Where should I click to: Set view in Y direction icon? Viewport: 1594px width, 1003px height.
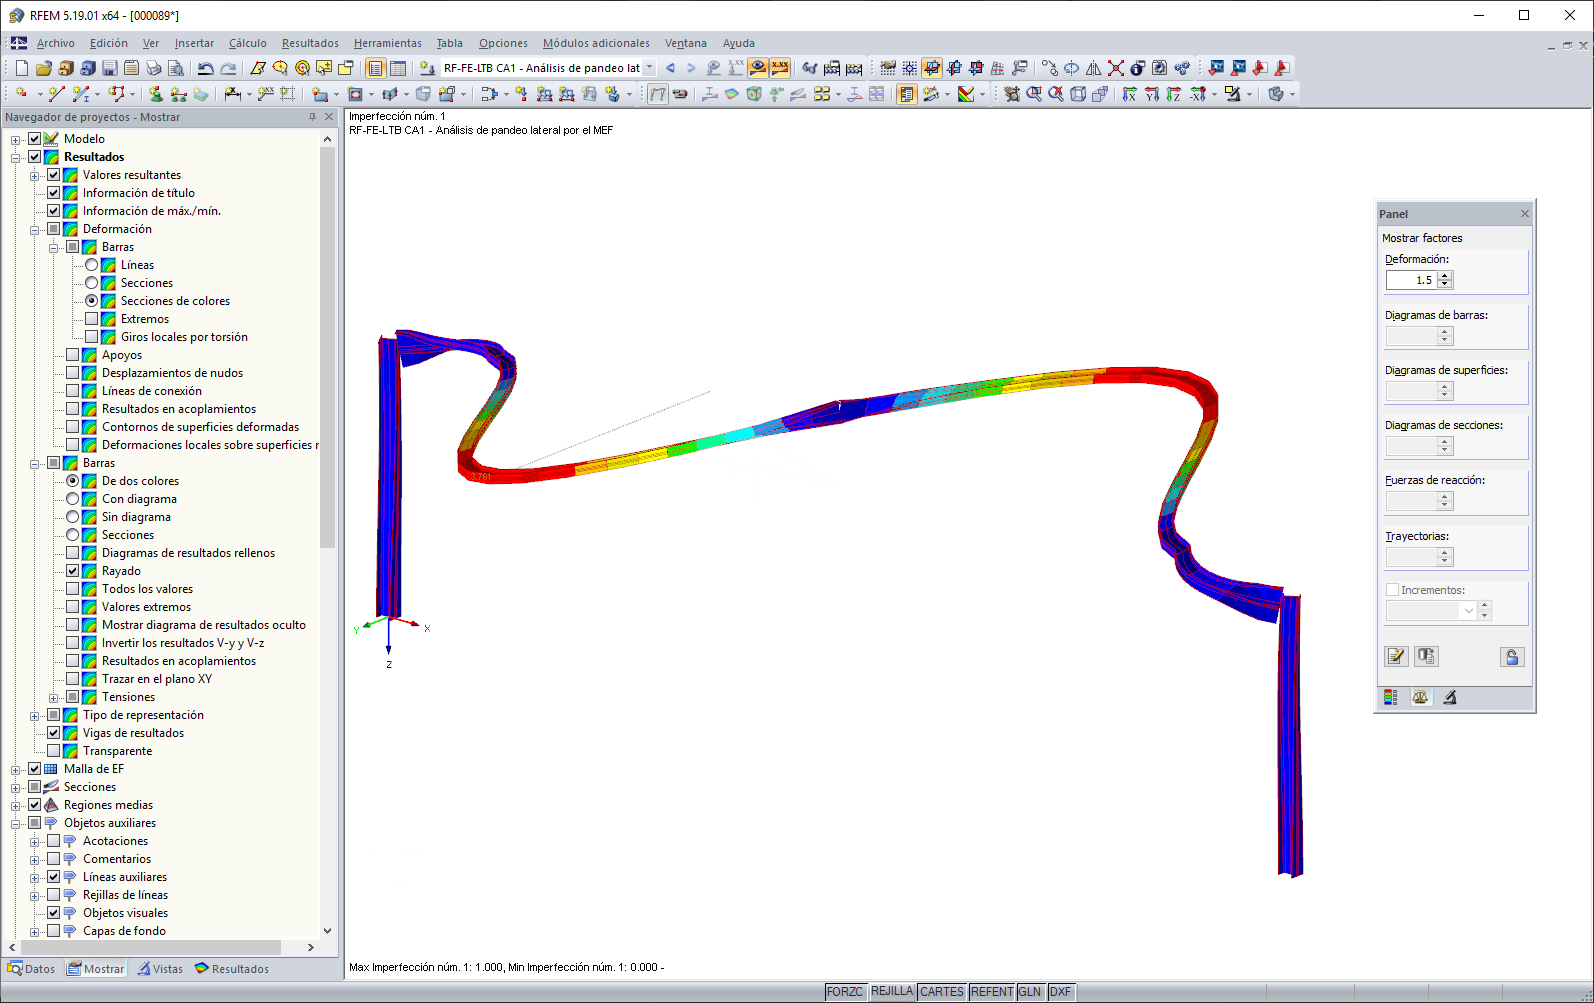pos(1152,94)
